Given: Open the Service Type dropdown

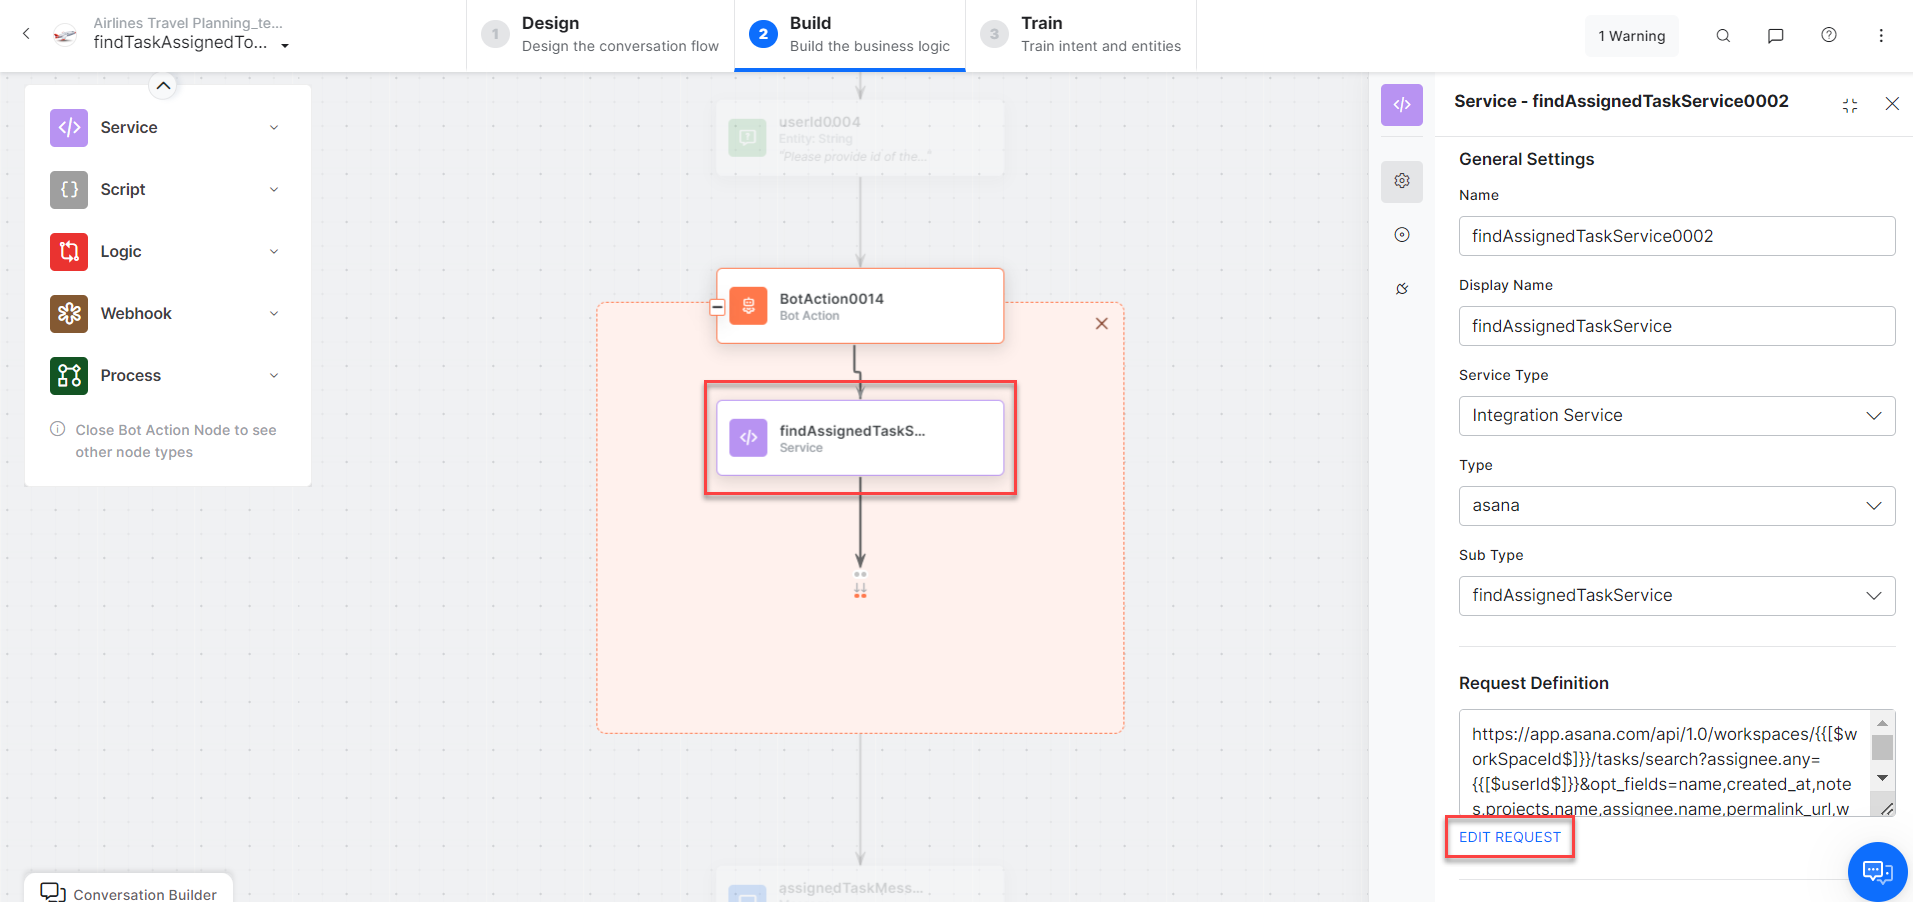Looking at the screenshot, I should (x=1676, y=416).
